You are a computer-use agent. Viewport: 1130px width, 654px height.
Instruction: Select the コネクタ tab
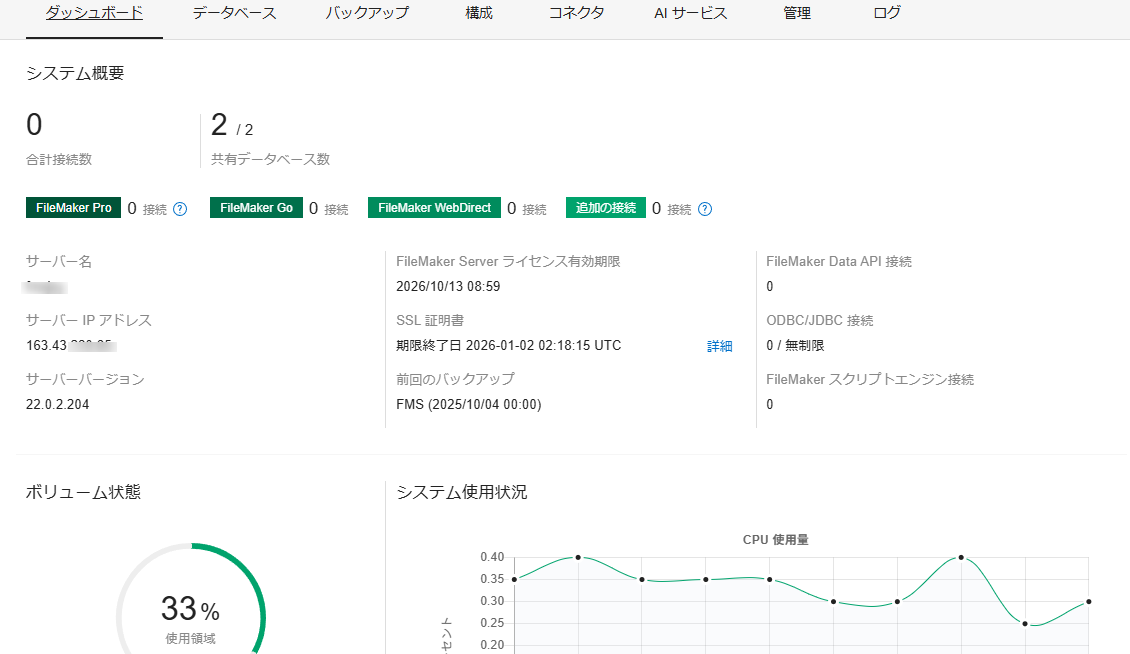576,14
